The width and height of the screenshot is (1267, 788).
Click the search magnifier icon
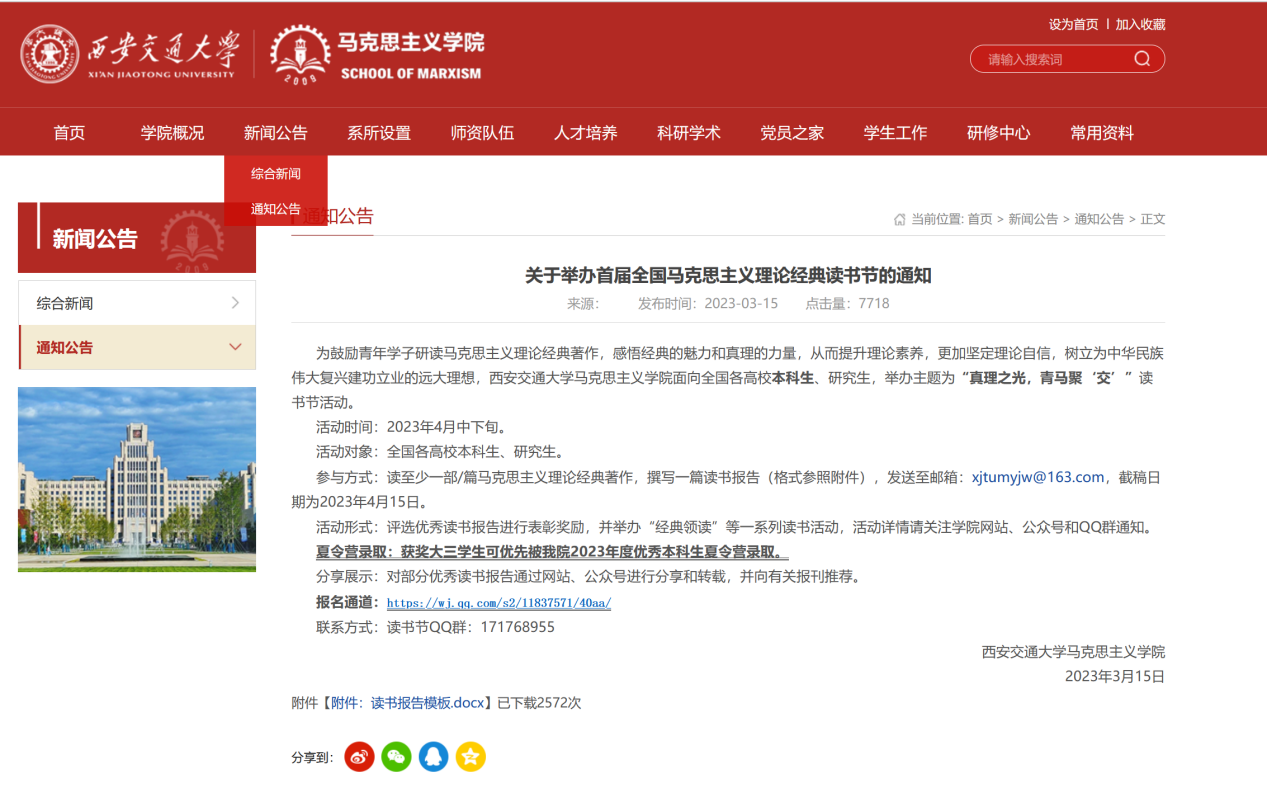1141,59
